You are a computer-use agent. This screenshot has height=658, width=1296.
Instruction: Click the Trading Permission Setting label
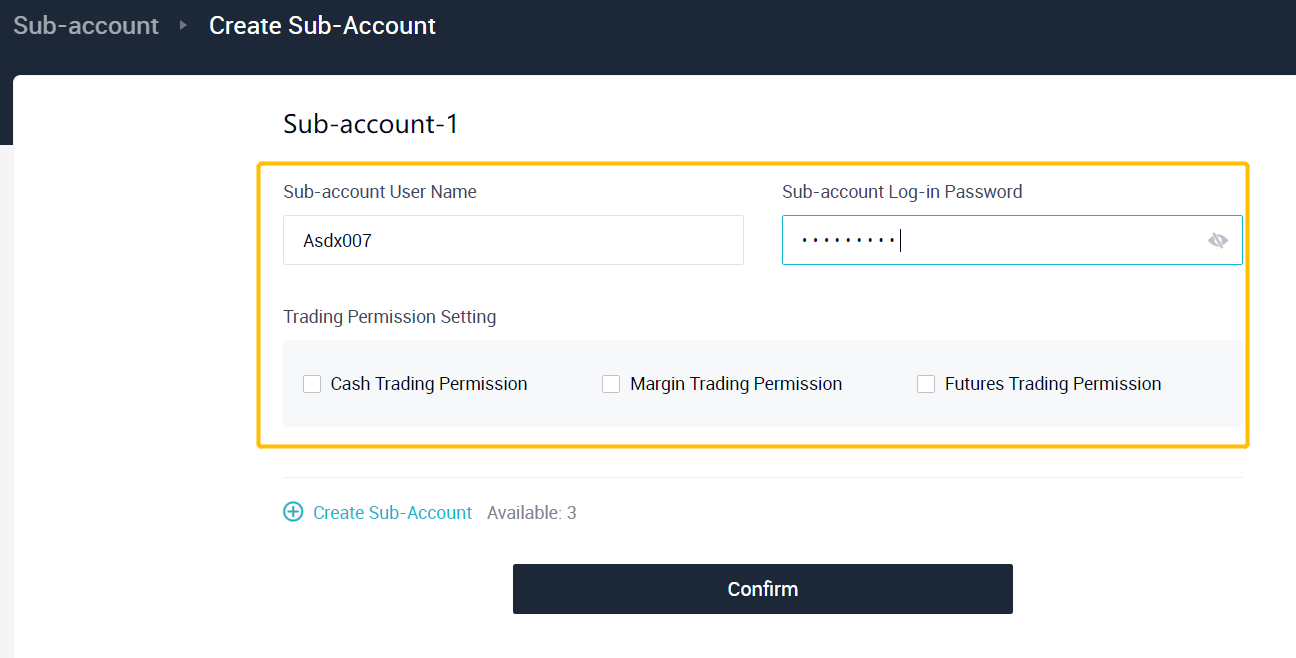tap(390, 317)
